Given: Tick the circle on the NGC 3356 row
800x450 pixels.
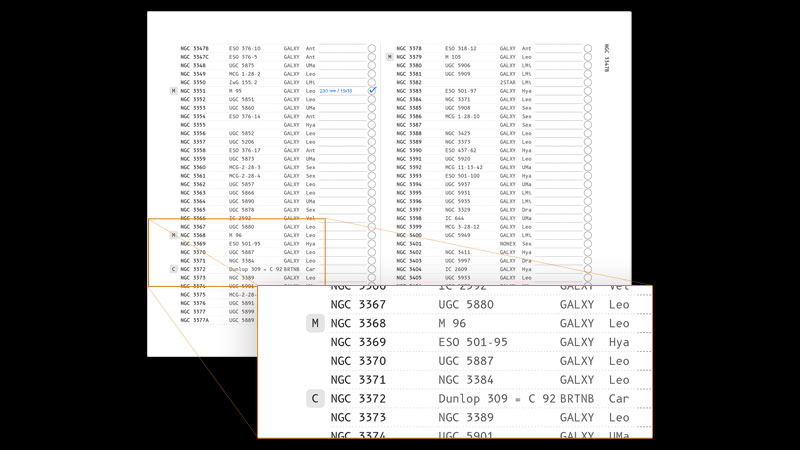Looking at the screenshot, I should point(372,133).
